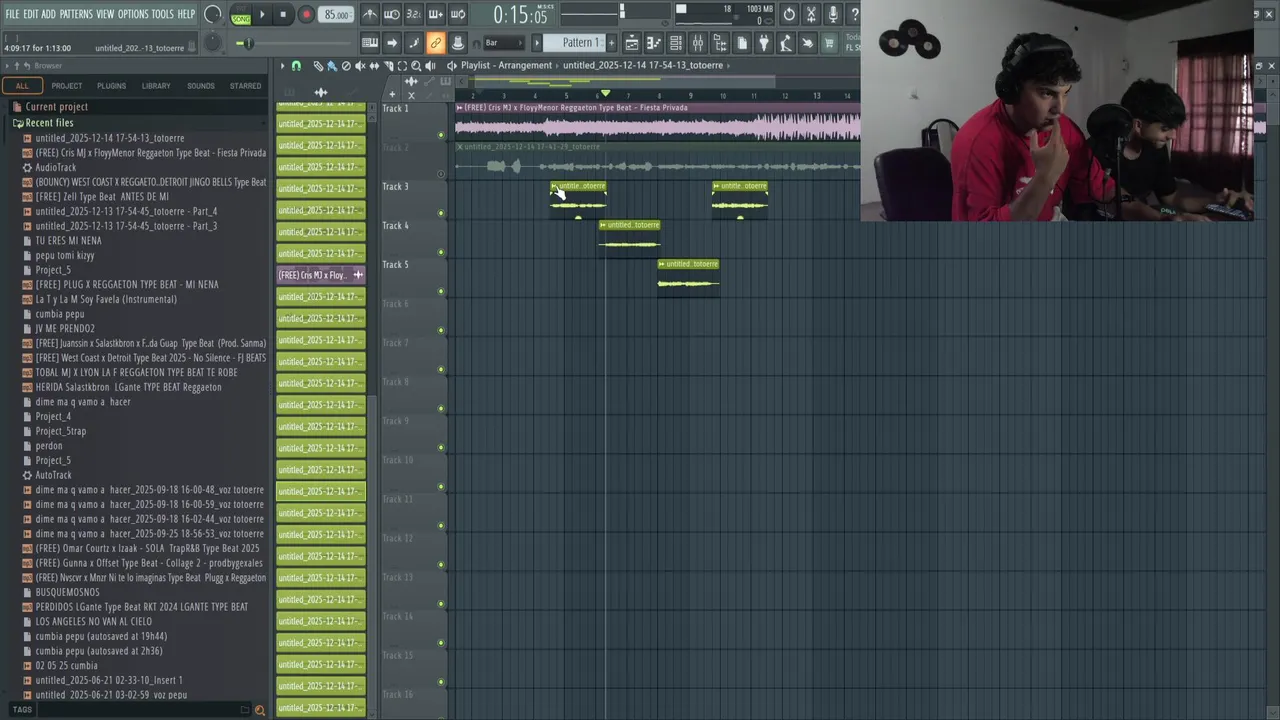Open the Piano roll icon
Image resolution: width=1280 pixels, height=720 pixels.
(x=654, y=43)
